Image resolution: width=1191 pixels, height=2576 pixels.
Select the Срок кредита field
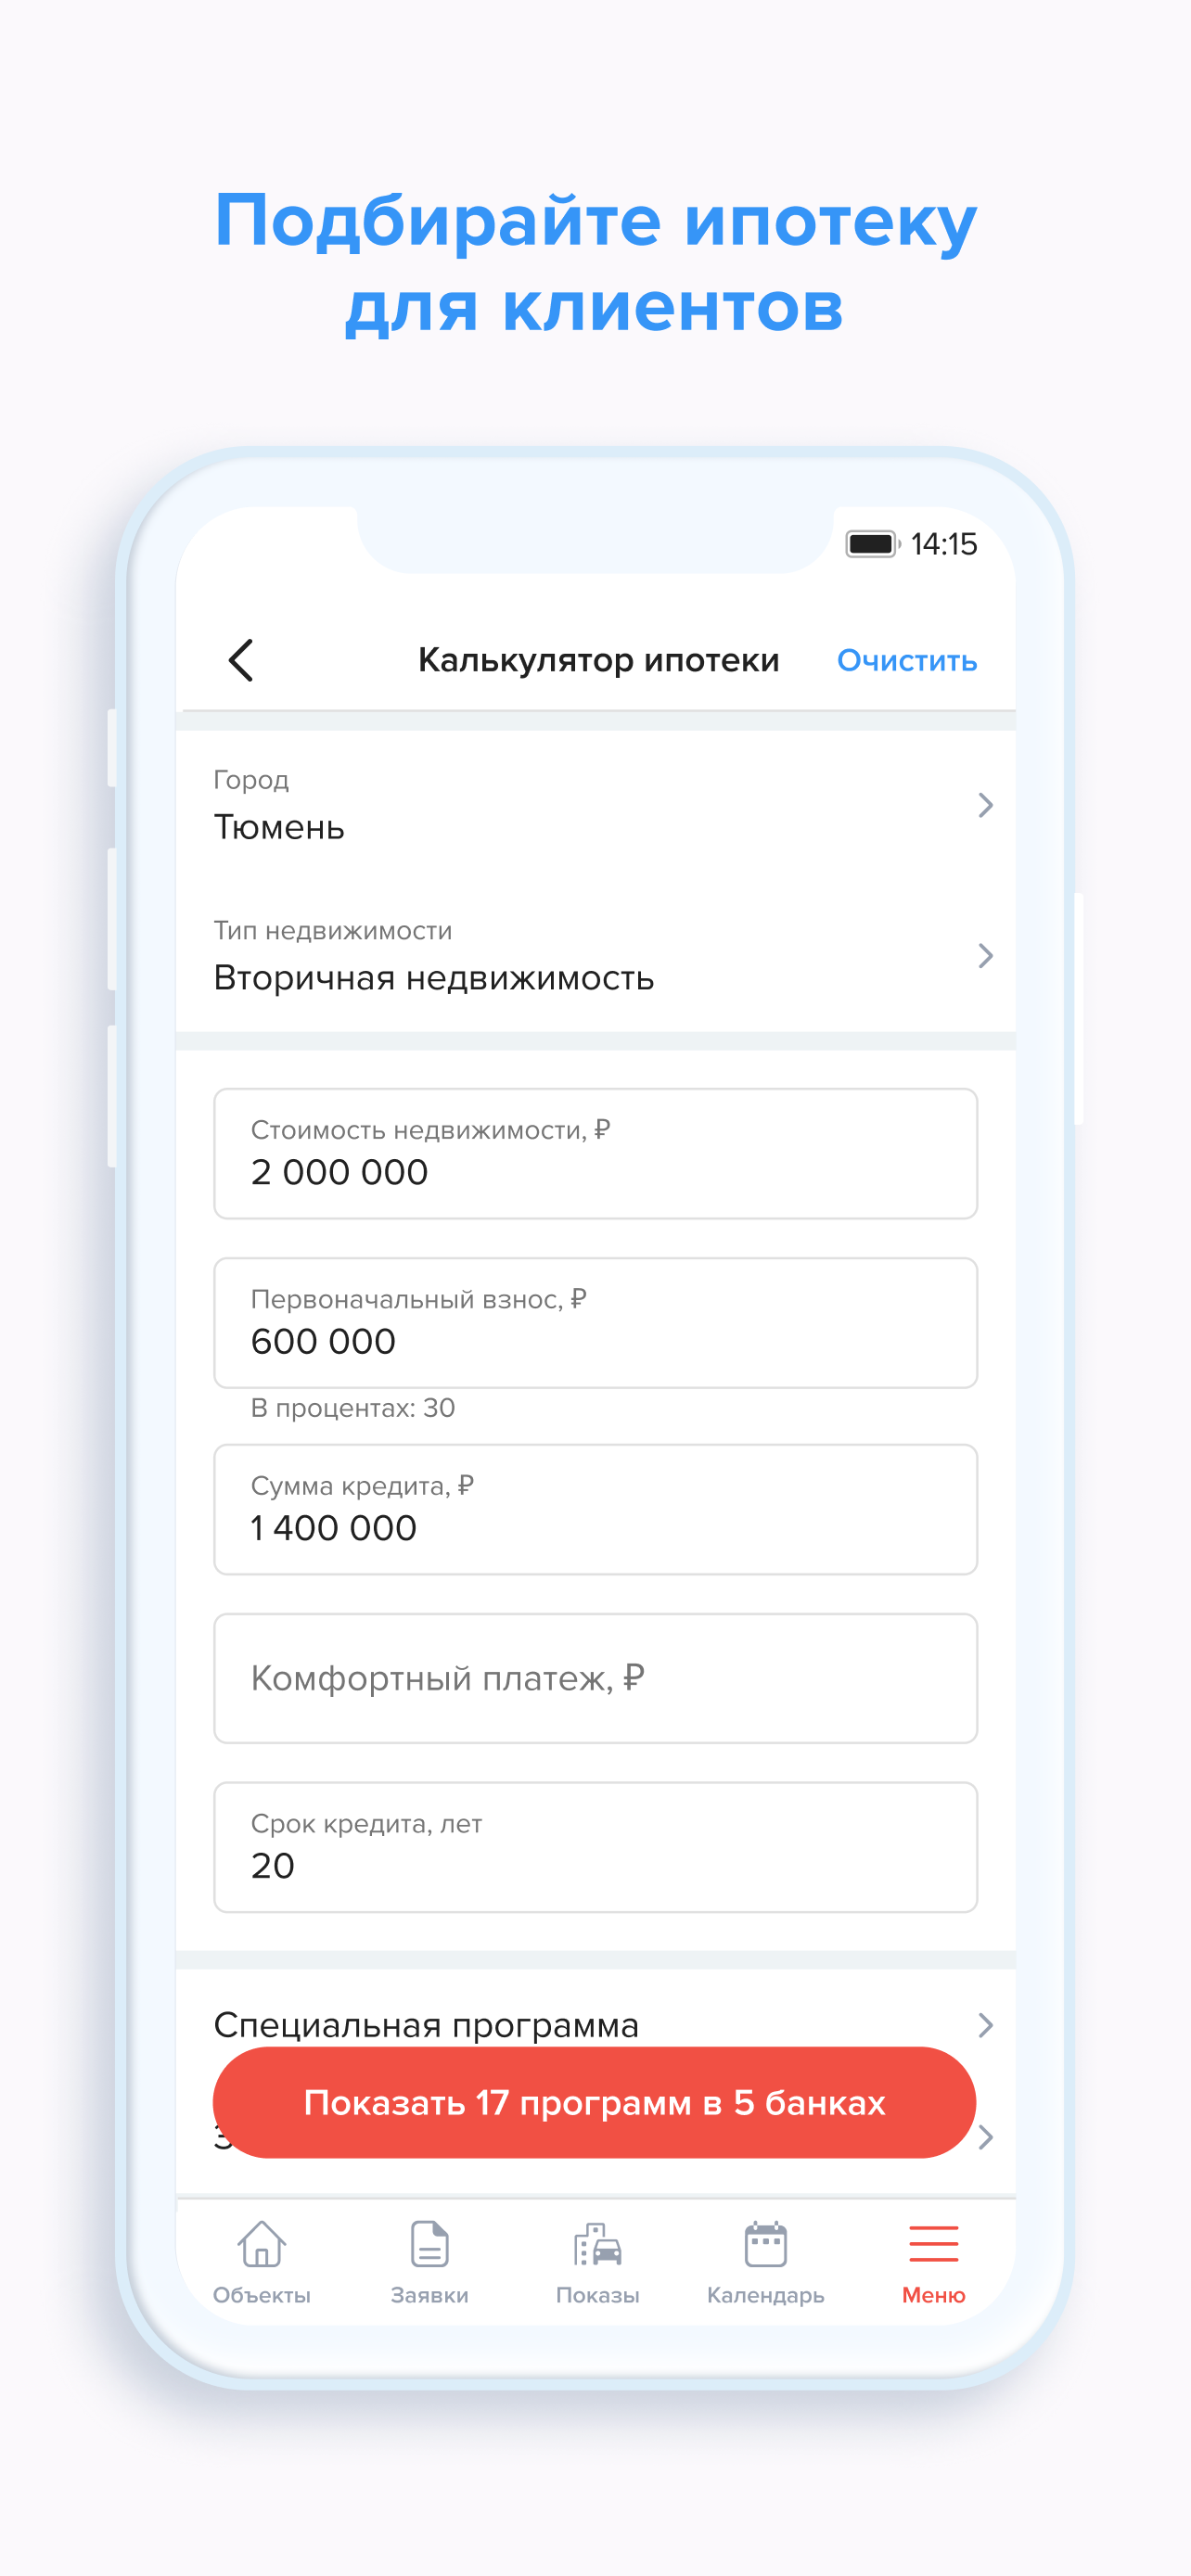pos(596,1847)
